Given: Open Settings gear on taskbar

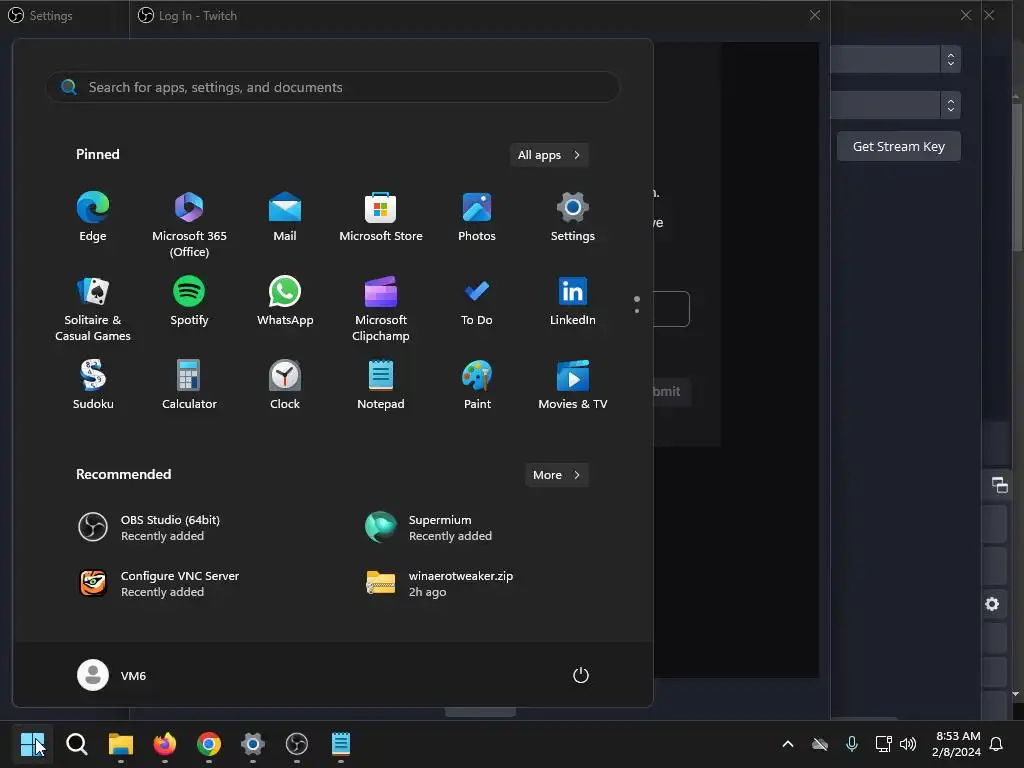Looking at the screenshot, I should click(x=253, y=744).
